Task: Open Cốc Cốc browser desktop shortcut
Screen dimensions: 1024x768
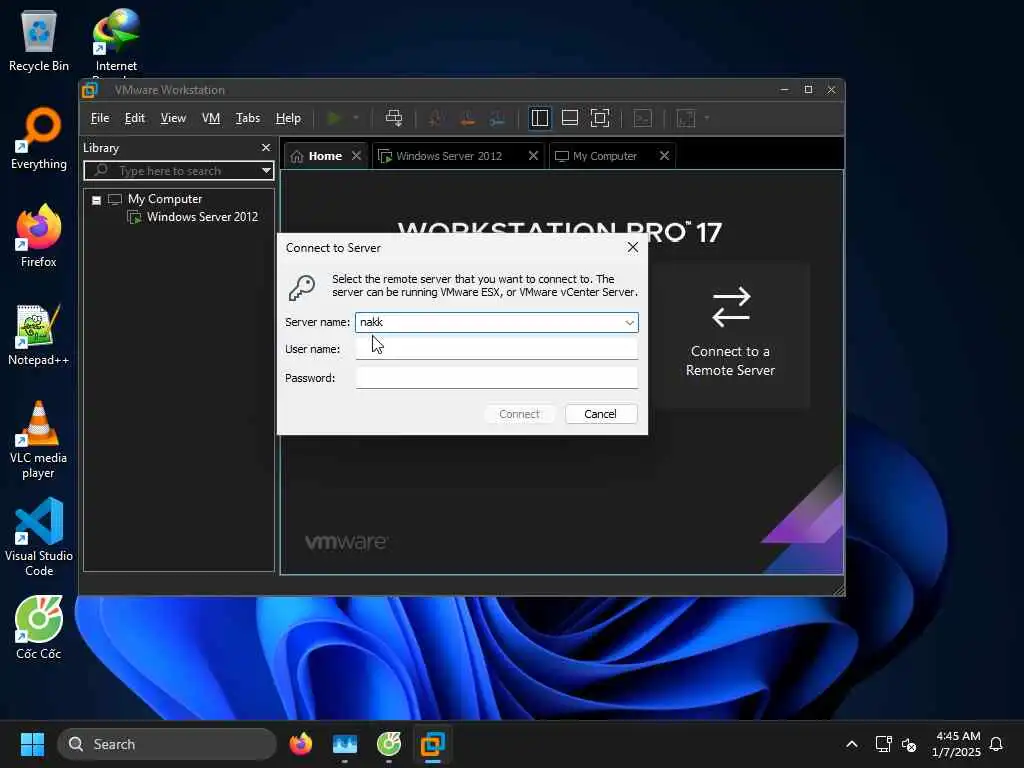Action: [x=39, y=628]
